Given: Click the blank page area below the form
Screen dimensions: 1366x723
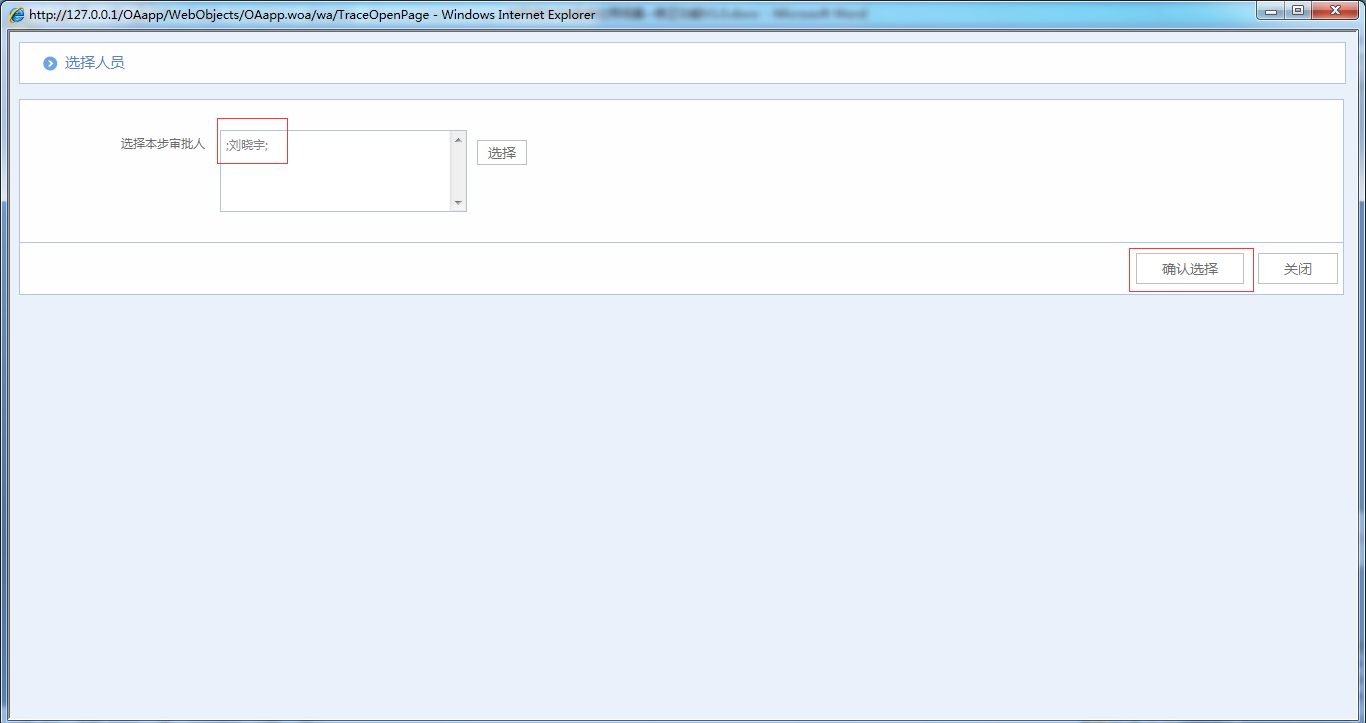Looking at the screenshot, I should coord(680,500).
